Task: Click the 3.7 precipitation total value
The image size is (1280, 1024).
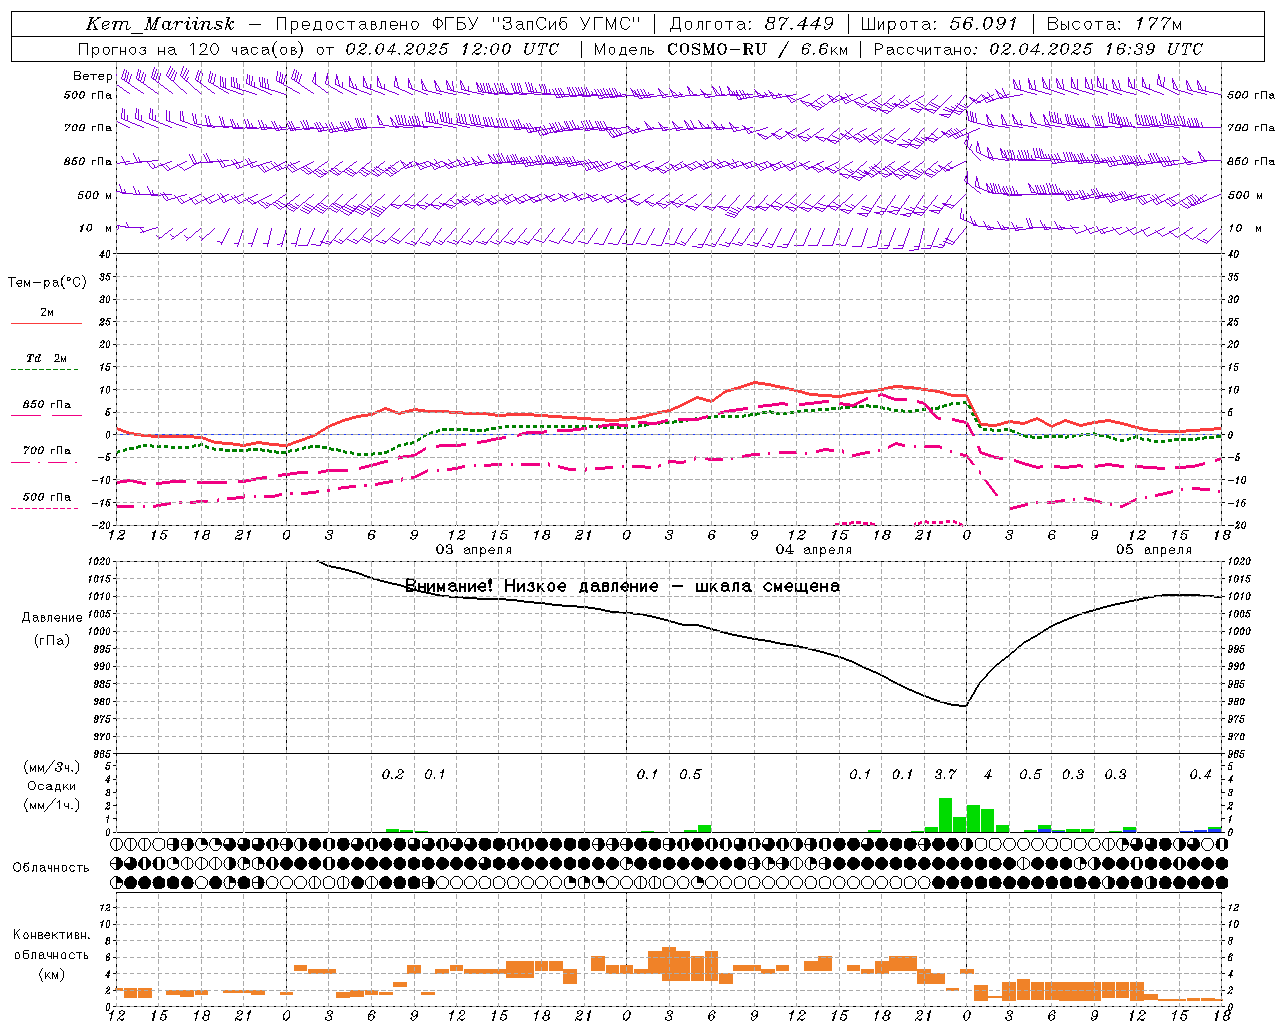Action: [x=945, y=774]
